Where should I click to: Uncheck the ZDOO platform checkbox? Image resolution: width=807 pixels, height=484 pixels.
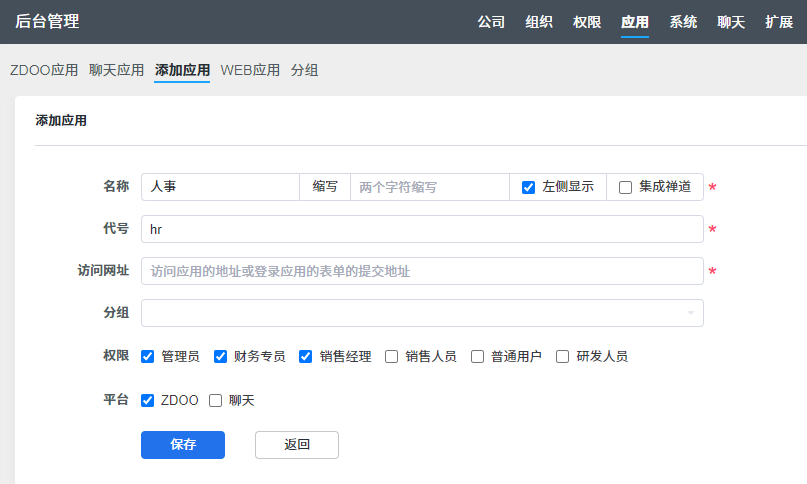(x=148, y=400)
